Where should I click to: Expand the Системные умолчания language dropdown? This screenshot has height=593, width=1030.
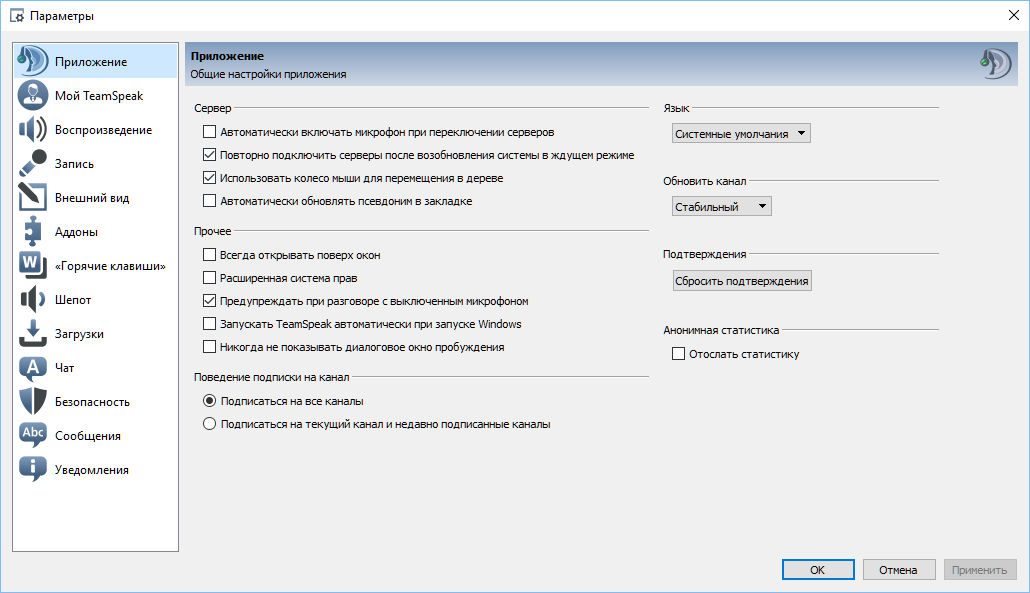741,133
